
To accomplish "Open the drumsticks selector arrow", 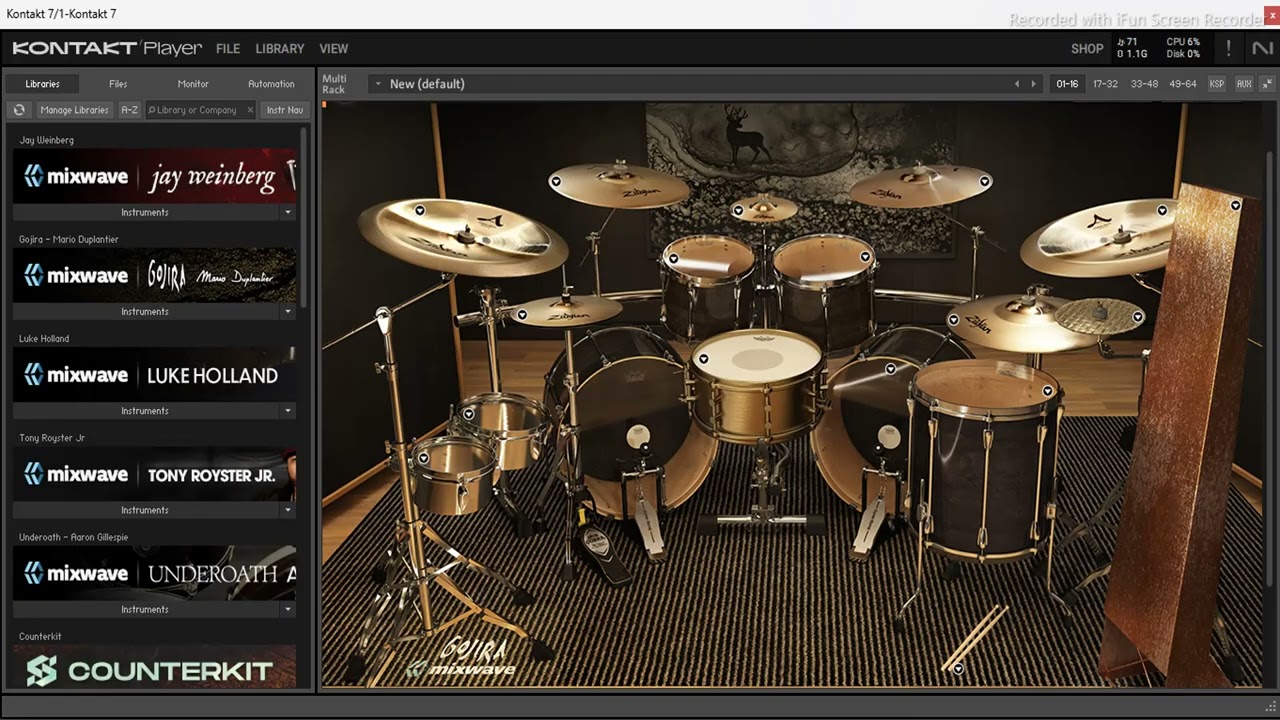I will (957, 669).
